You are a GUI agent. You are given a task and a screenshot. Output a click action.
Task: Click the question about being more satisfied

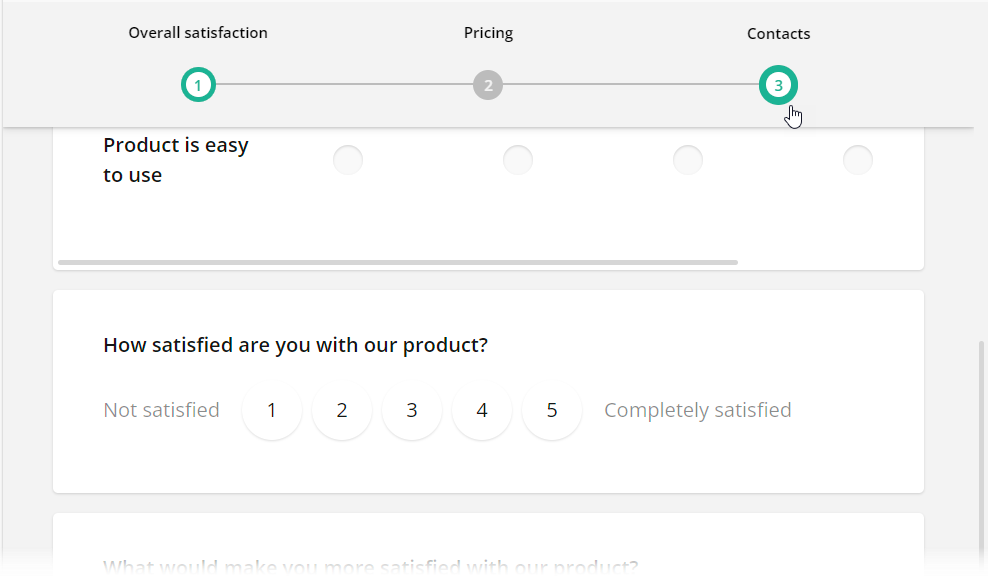369,566
